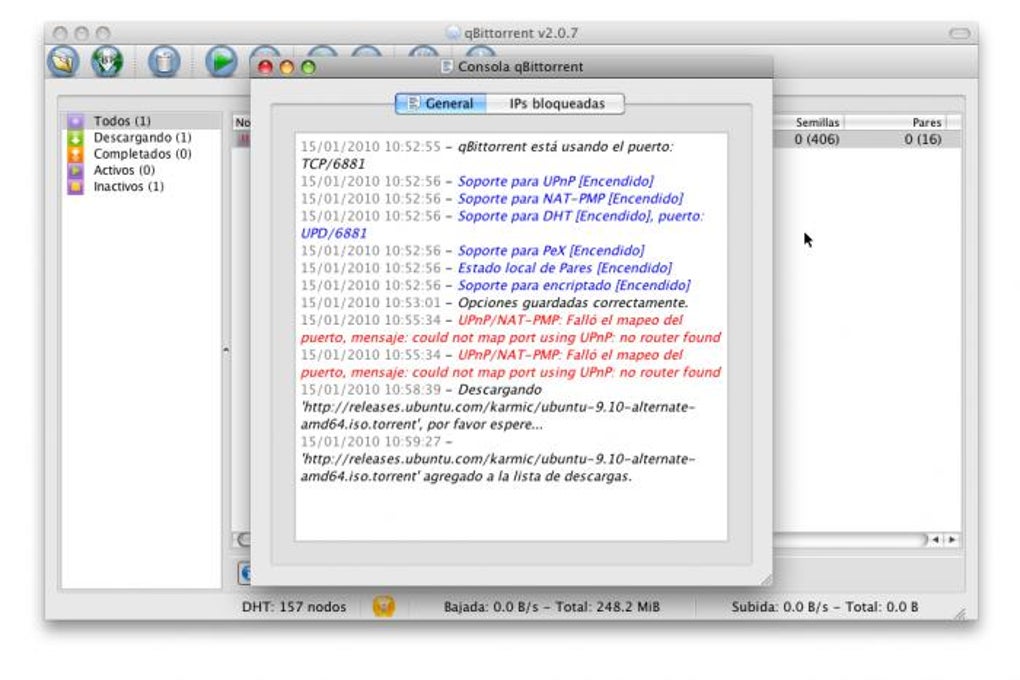Delete the selected torrent using the trash icon
Screen dimensions: 1020x680
click(x=164, y=62)
